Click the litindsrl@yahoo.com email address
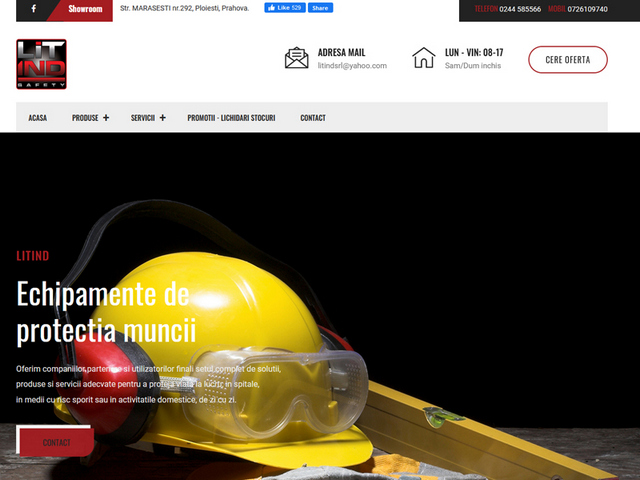The height and width of the screenshot is (480, 640). click(352, 66)
